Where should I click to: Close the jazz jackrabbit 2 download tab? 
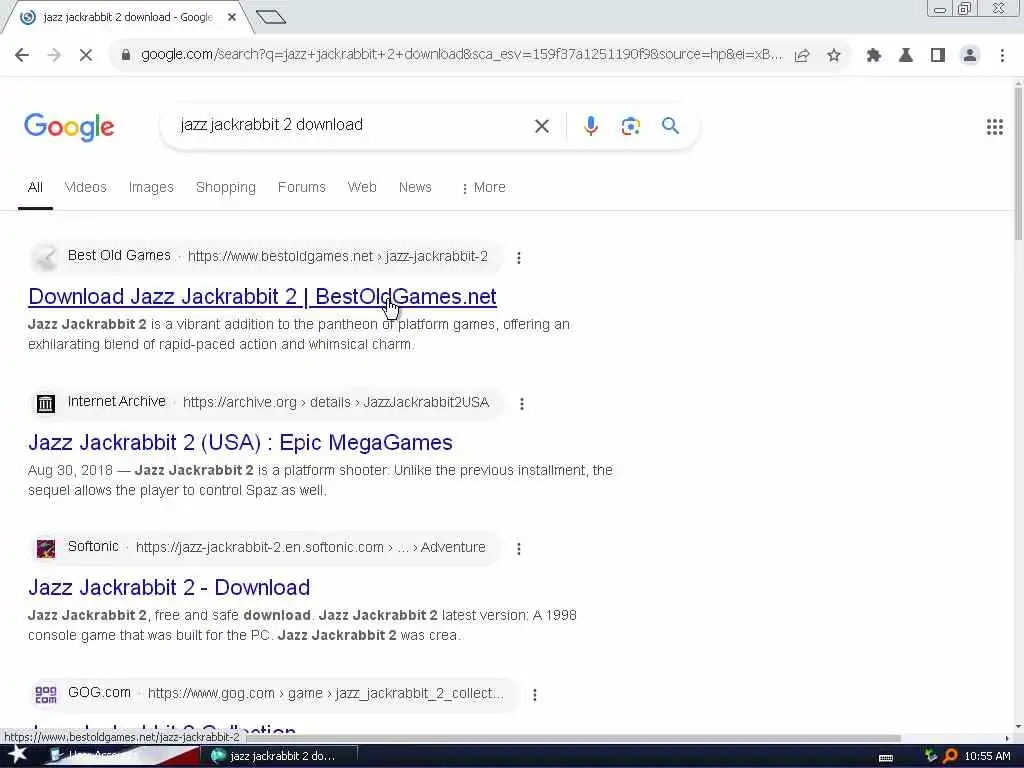(232, 17)
